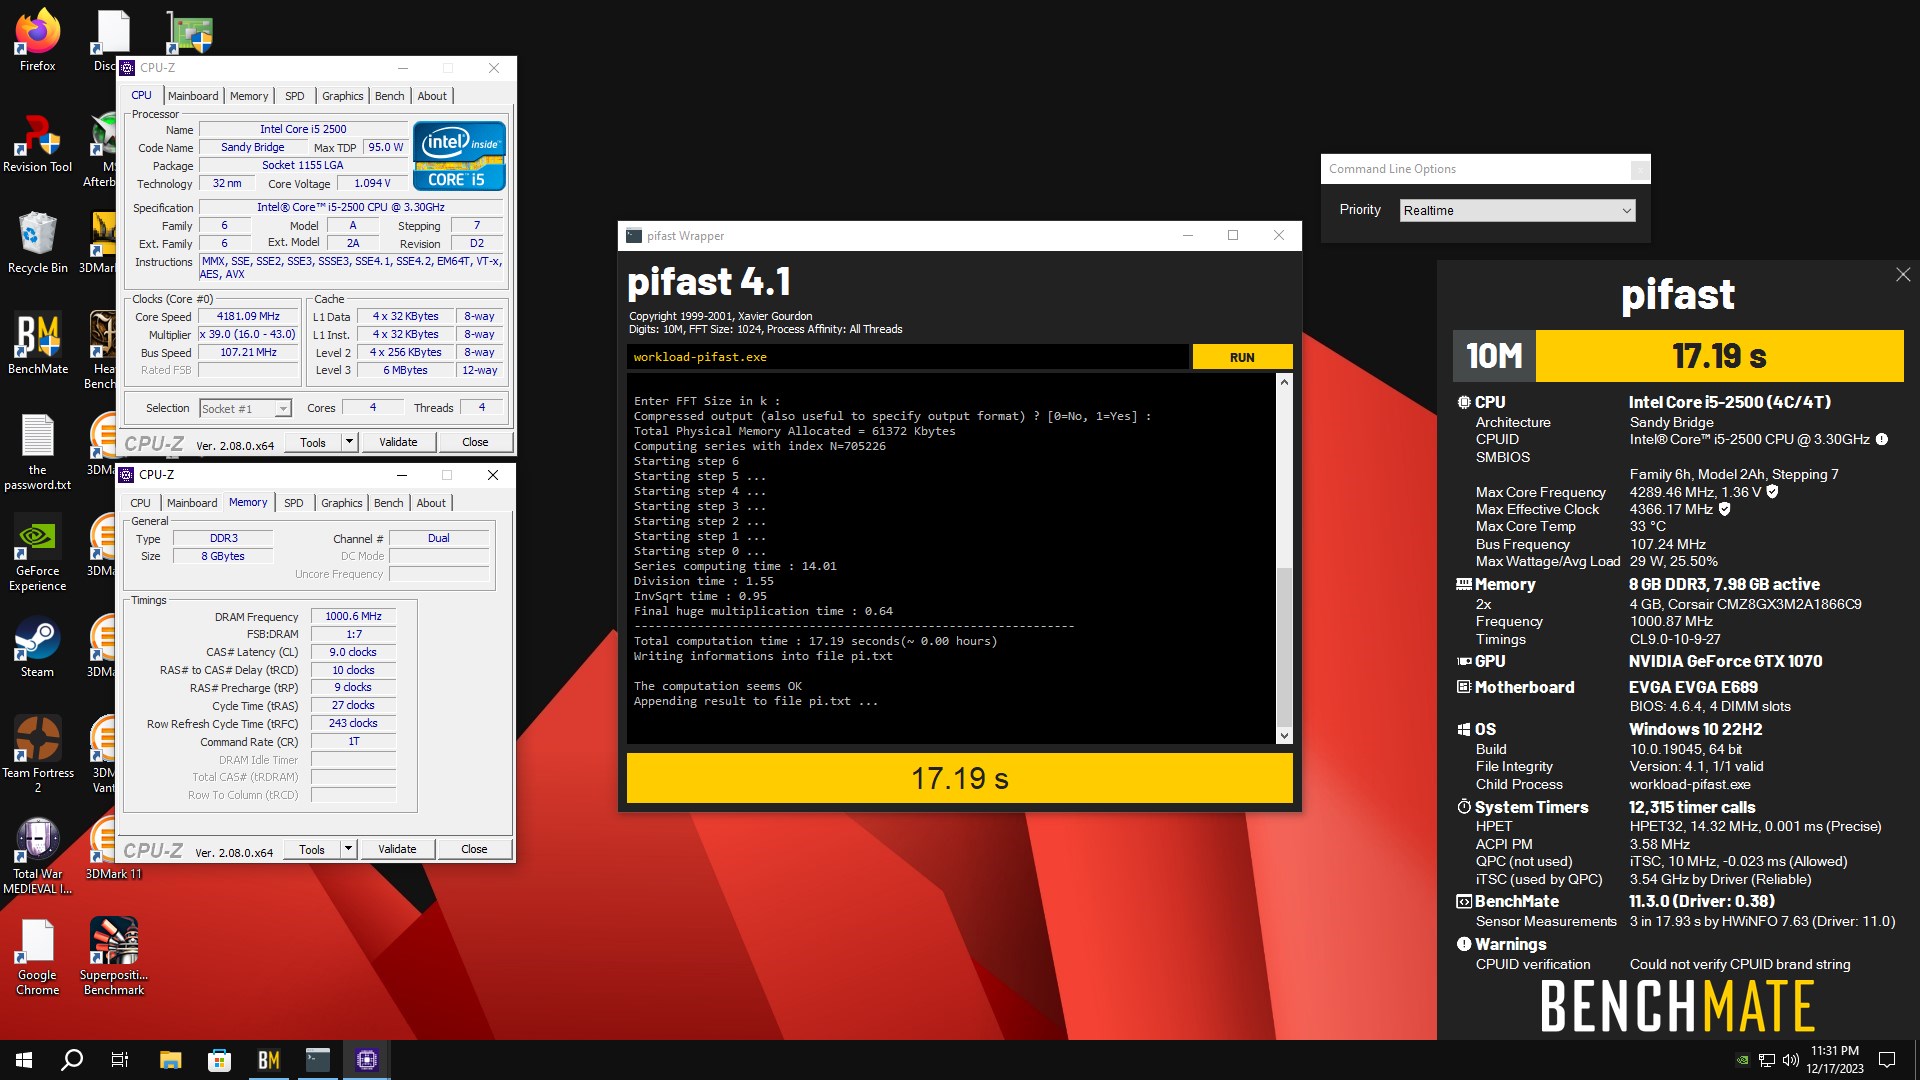This screenshot has width=1920, height=1080.
Task: Open About tab in CPU-Z Memory timings window
Action: point(431,503)
